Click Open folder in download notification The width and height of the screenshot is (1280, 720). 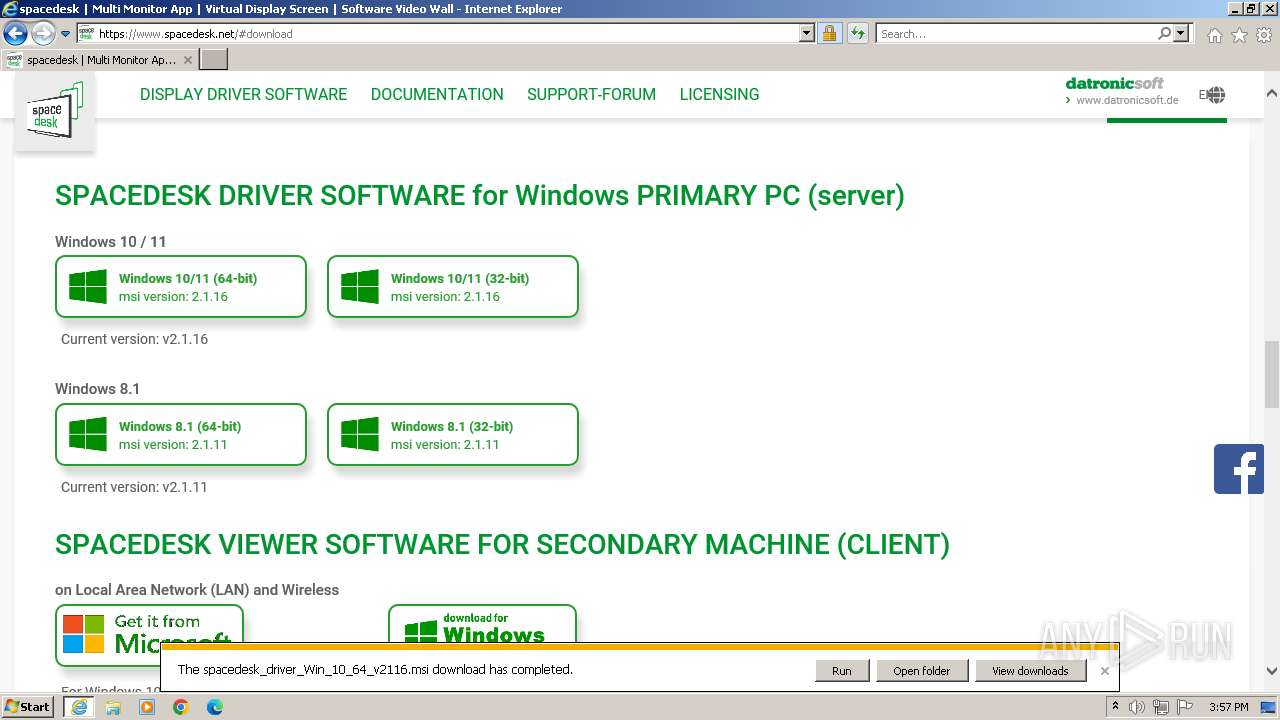tap(922, 671)
